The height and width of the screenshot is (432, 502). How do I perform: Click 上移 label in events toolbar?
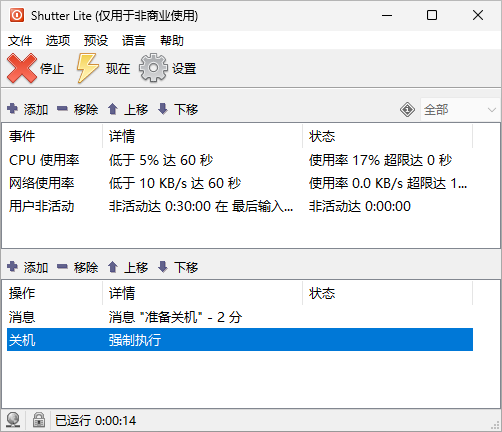coord(136,109)
